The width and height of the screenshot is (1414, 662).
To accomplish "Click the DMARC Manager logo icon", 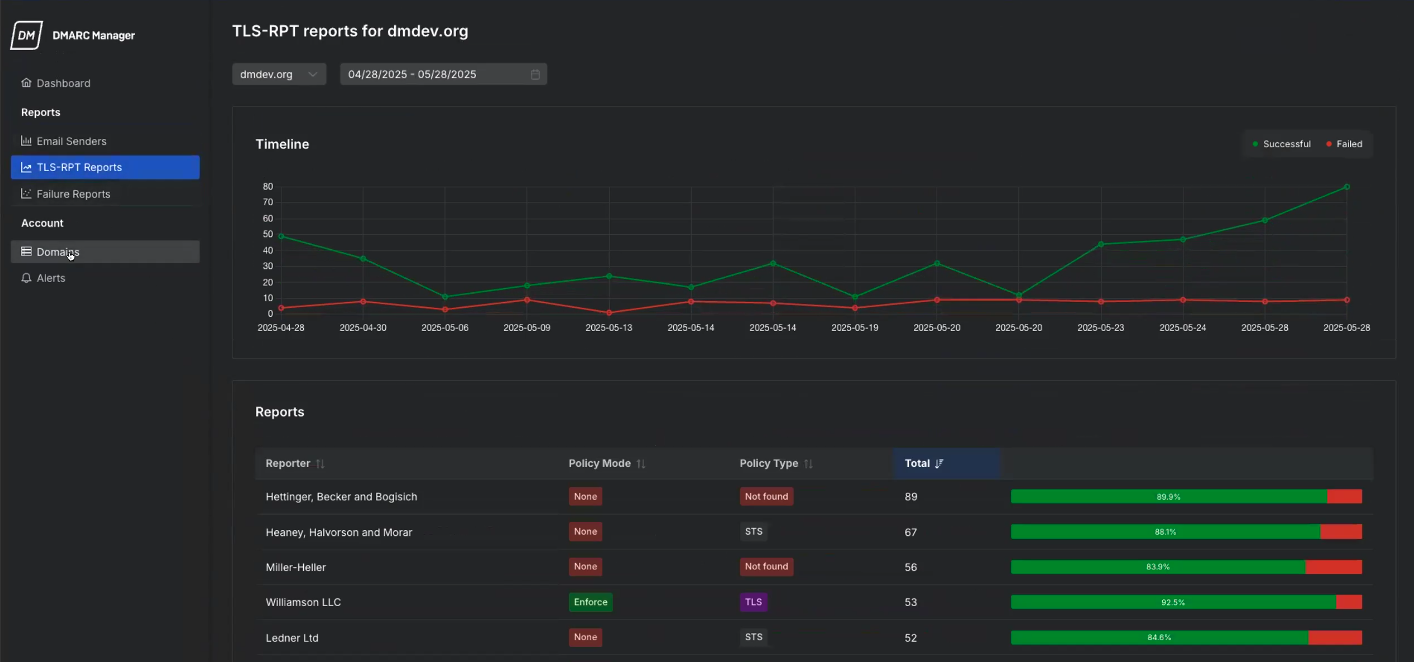I will click(26, 36).
